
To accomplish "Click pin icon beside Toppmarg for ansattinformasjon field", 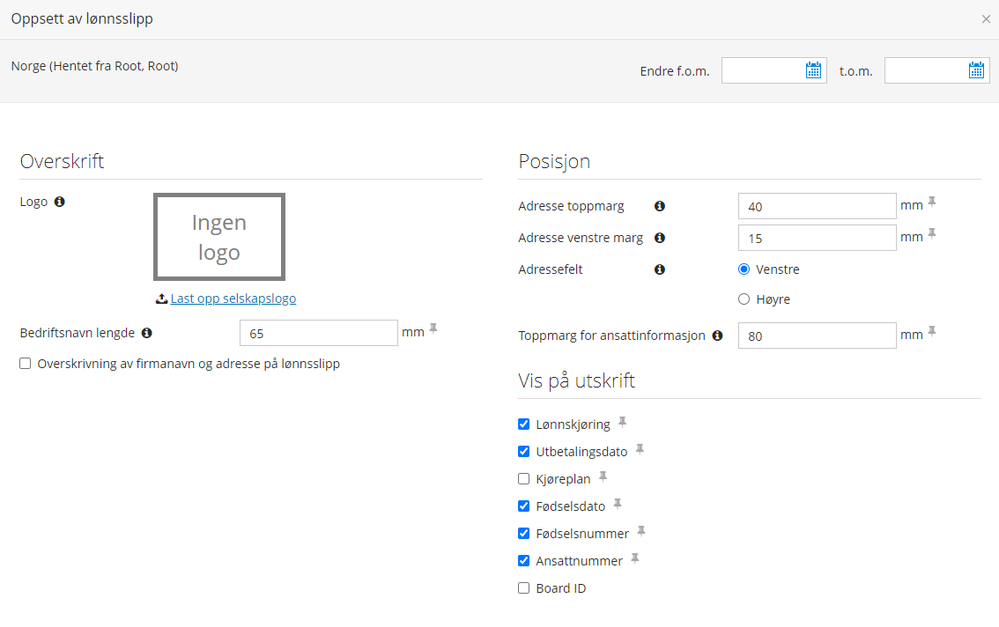I will (932, 331).
